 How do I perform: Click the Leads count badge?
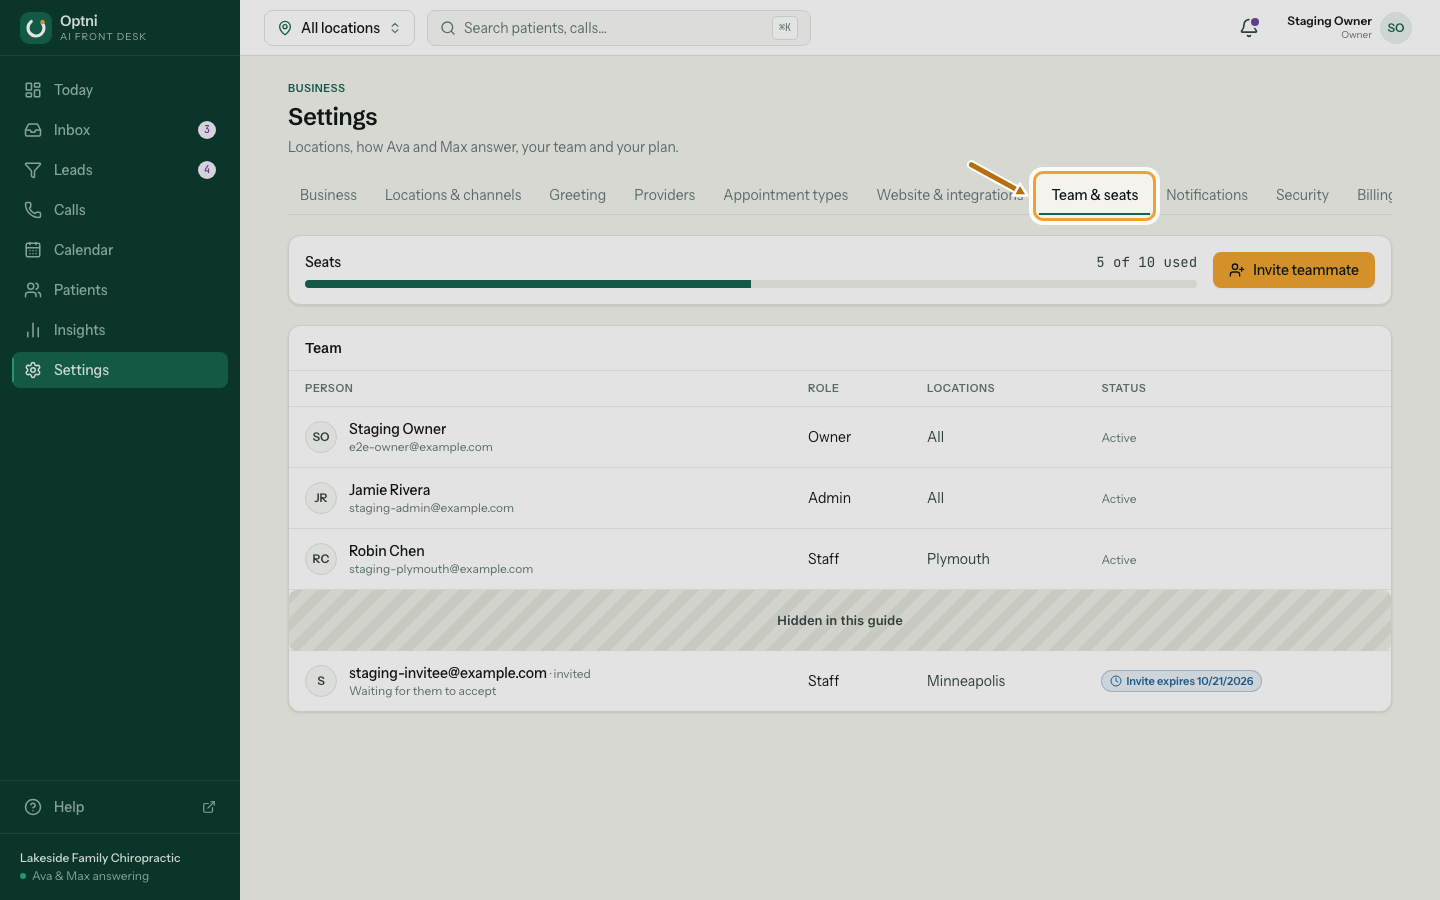207,170
